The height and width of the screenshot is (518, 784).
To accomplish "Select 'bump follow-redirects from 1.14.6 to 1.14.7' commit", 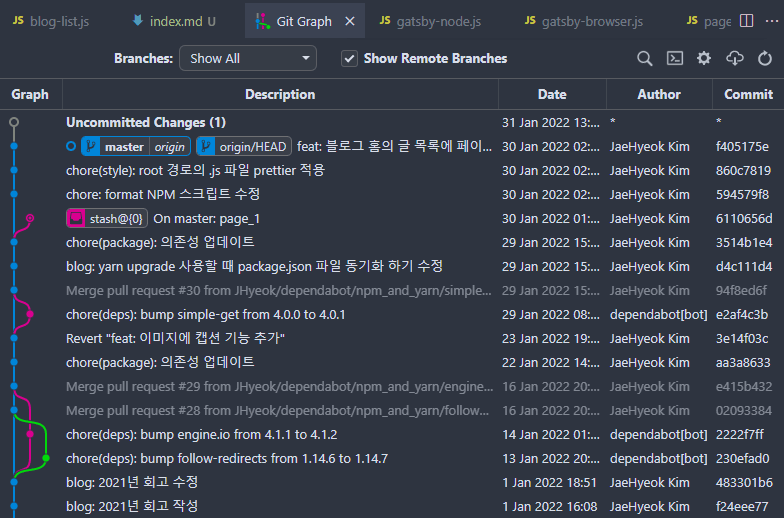I will (x=392, y=458).
